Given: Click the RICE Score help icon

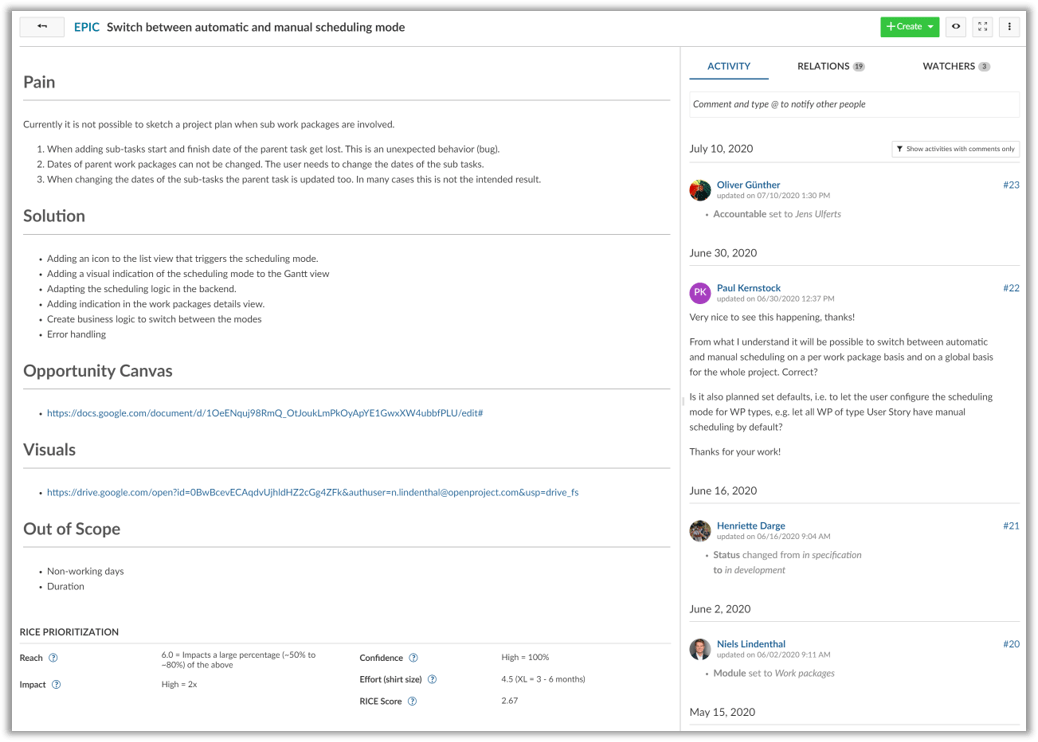Looking at the screenshot, I should click(412, 701).
